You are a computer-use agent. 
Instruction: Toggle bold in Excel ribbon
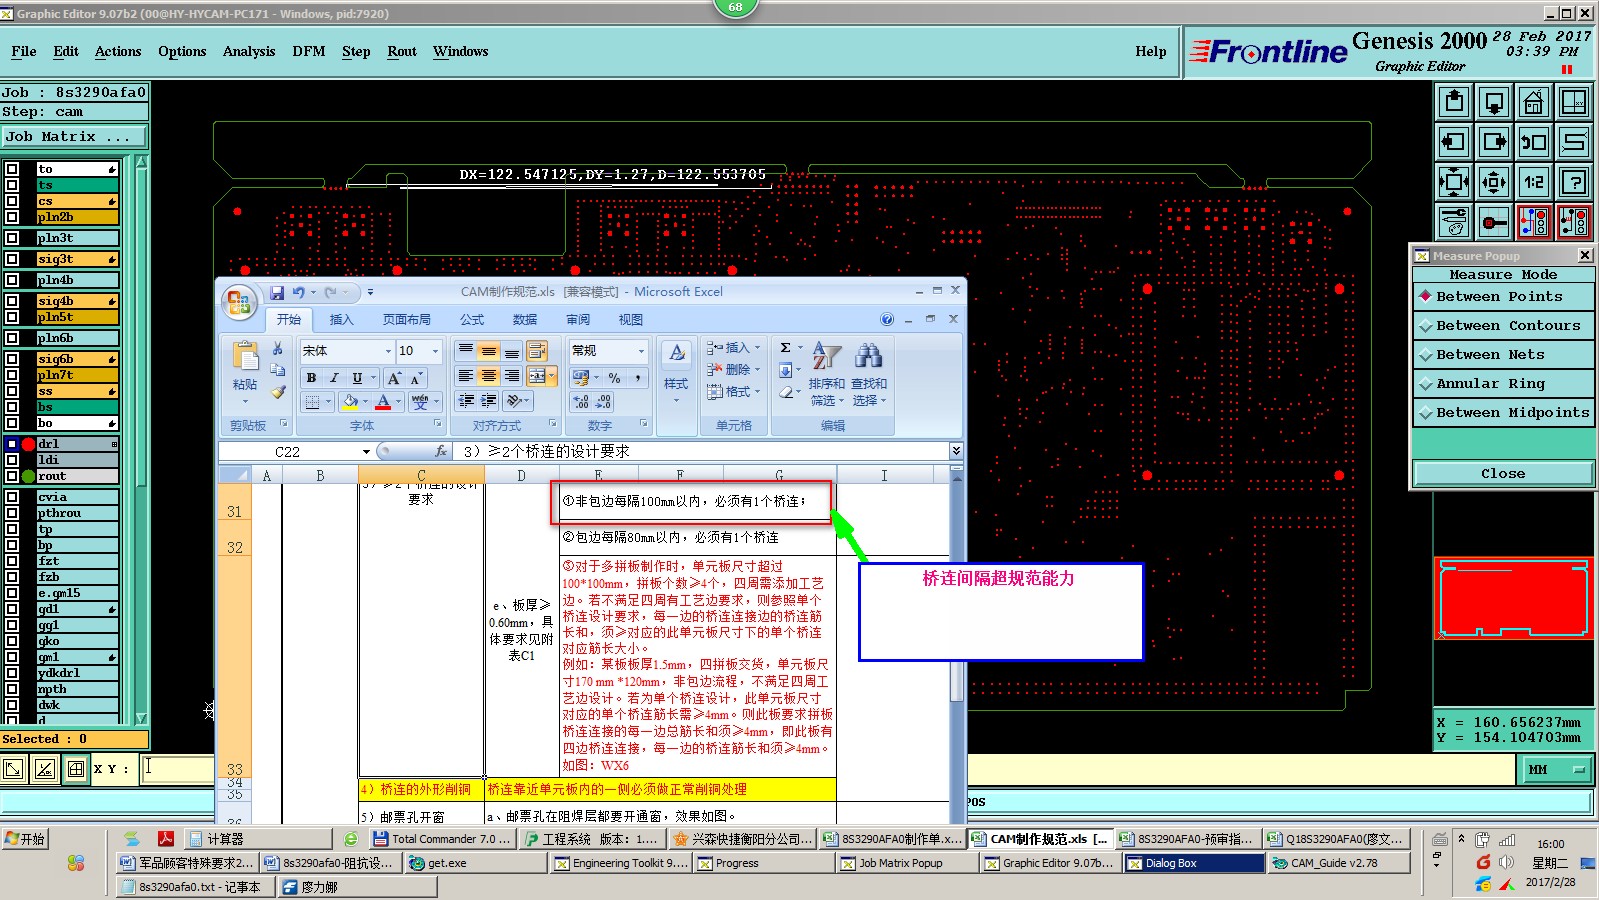tap(311, 378)
